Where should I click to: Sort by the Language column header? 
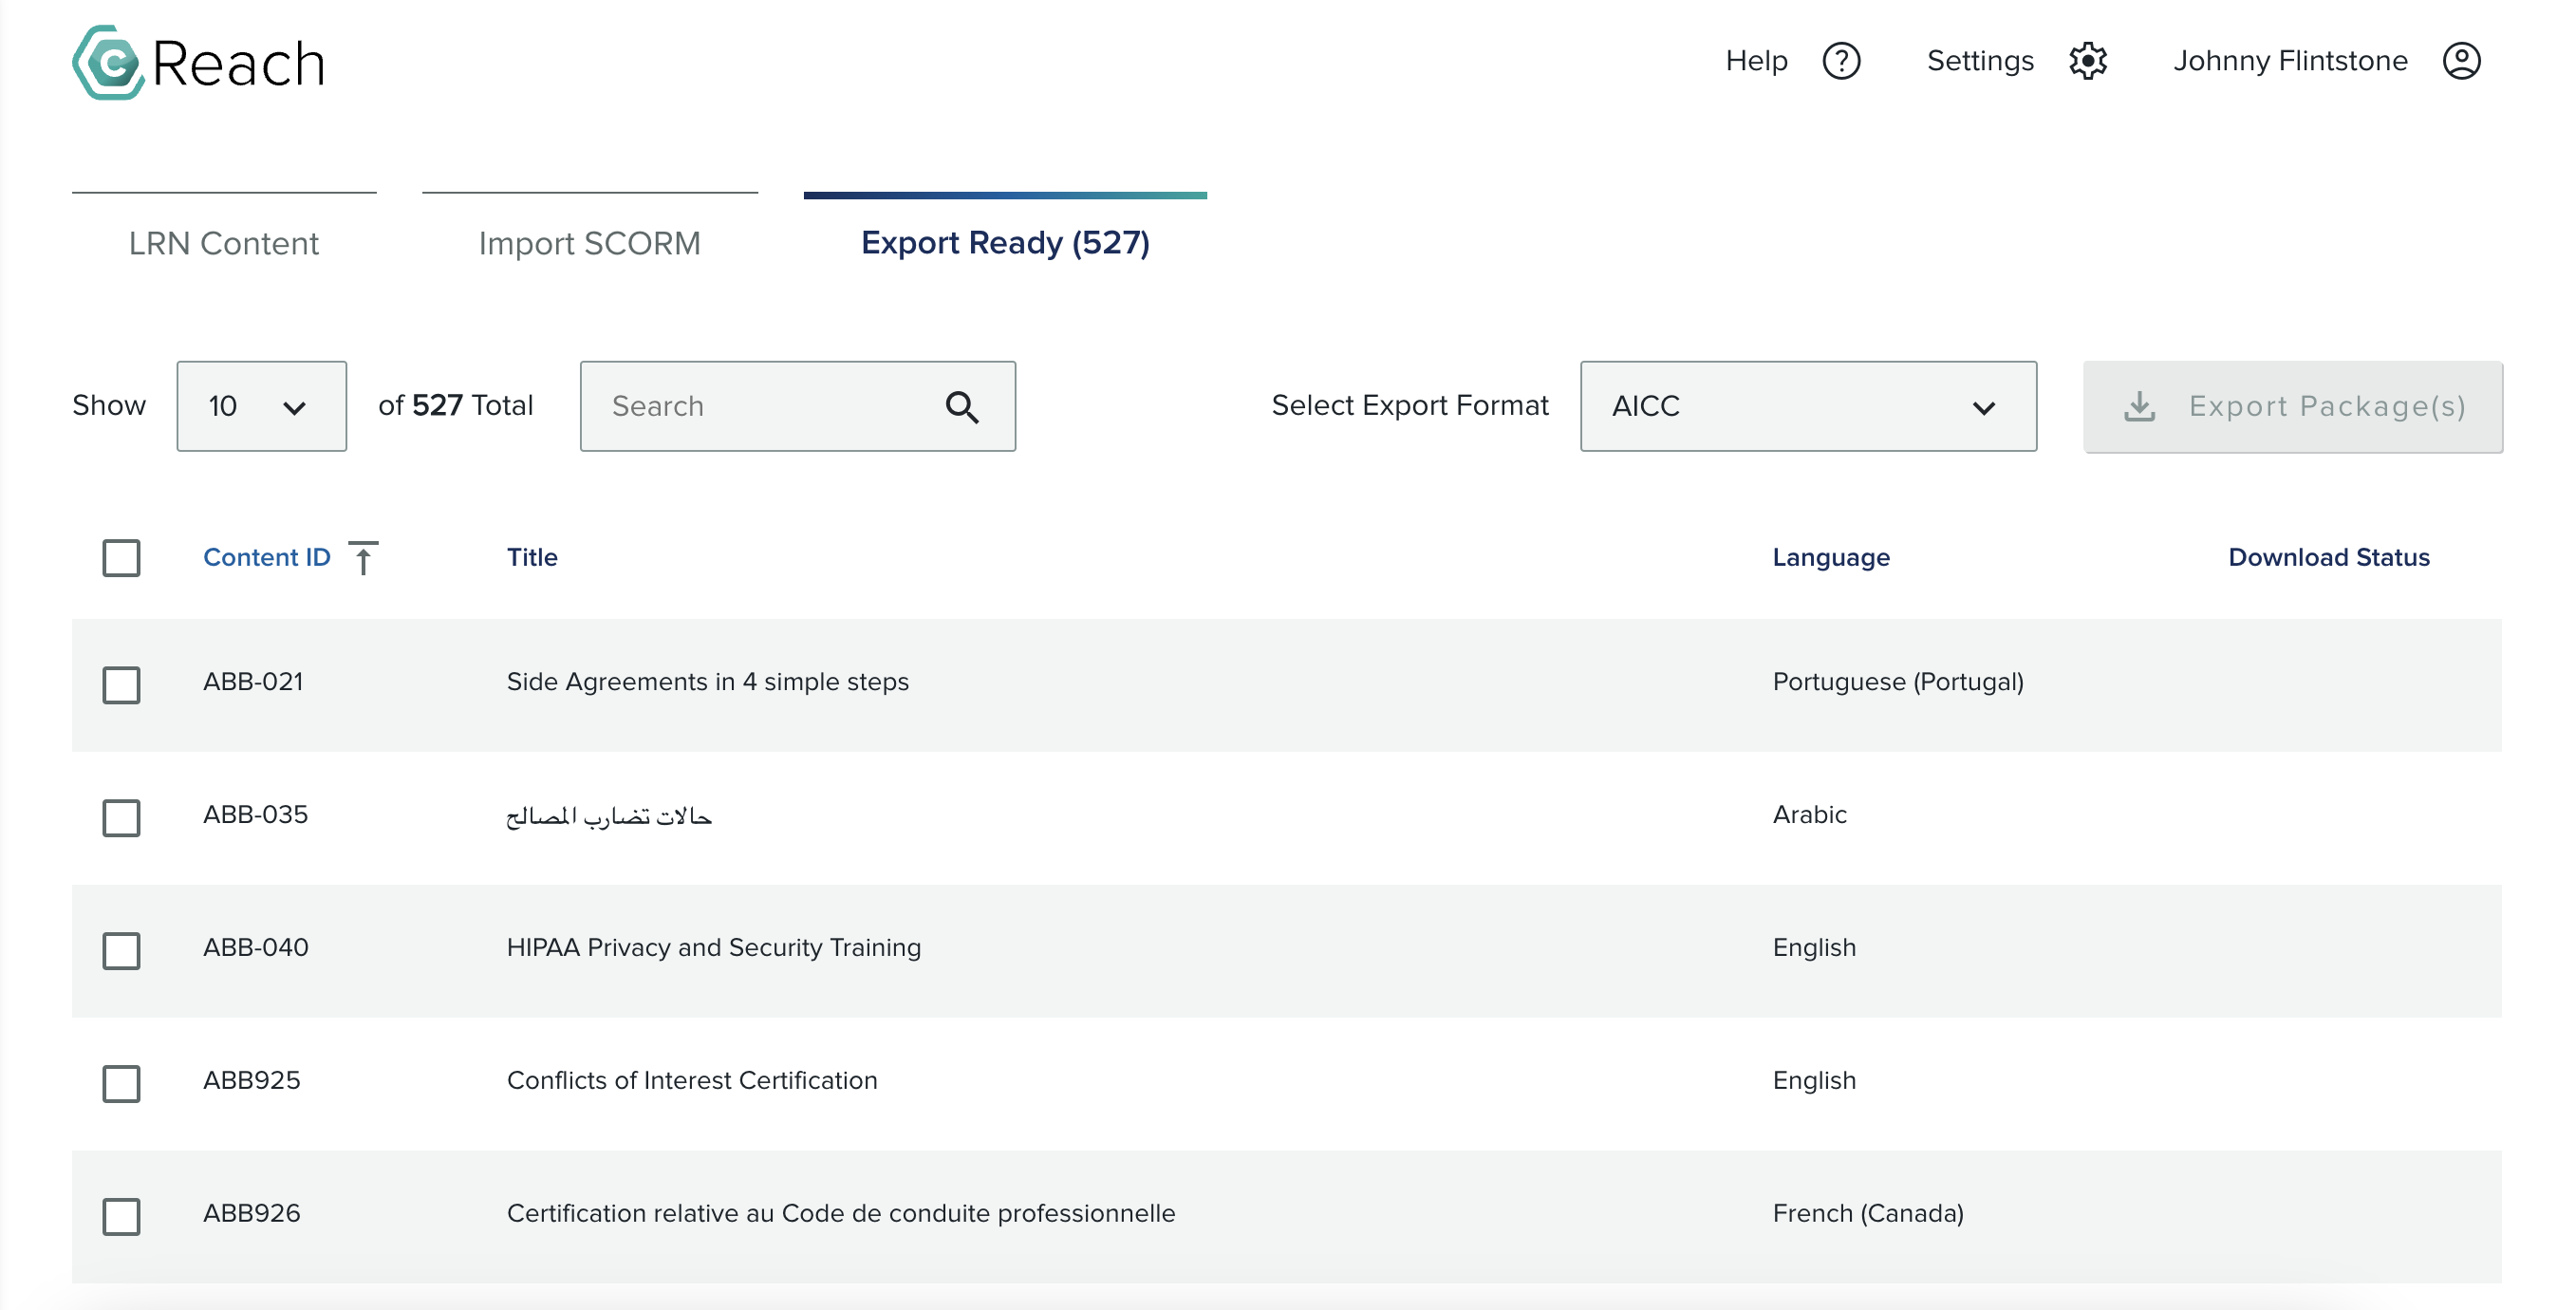click(1831, 557)
